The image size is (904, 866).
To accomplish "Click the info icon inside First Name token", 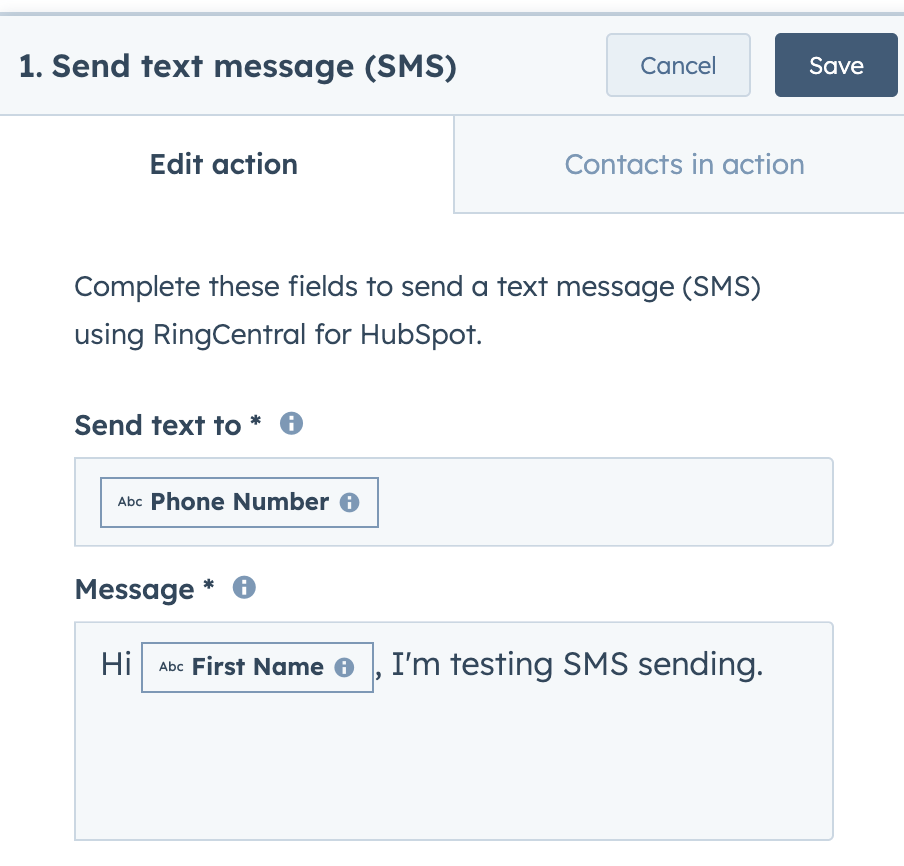I will (344, 667).
